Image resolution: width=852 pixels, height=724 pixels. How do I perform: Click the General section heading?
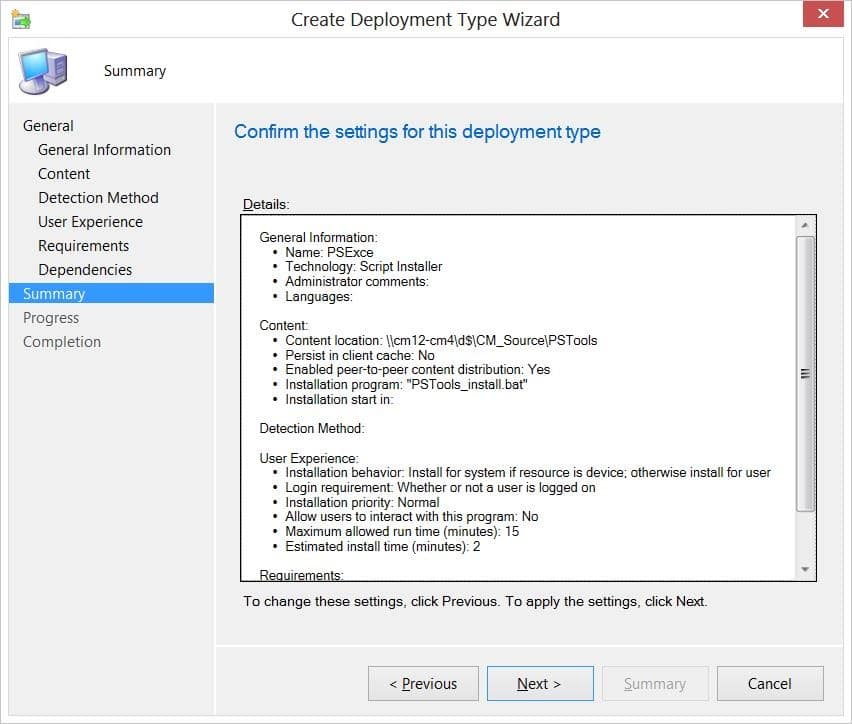pyautogui.click(x=48, y=126)
